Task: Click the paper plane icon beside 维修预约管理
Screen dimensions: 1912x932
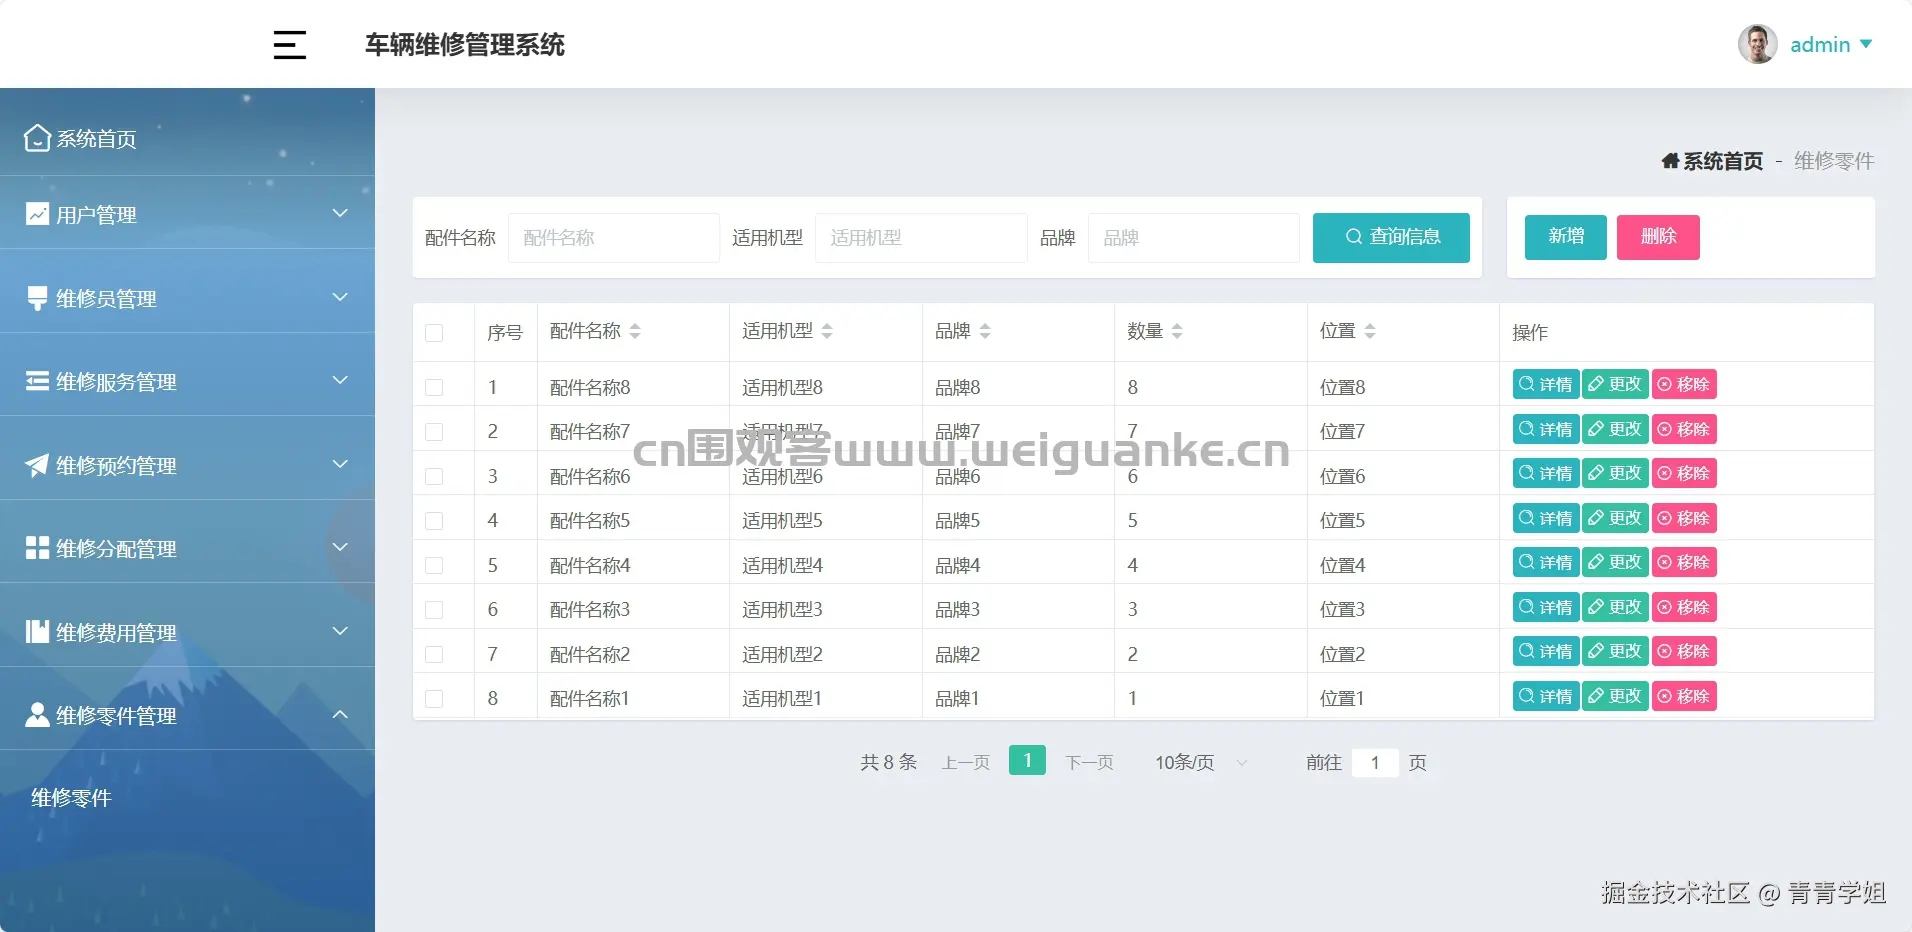Action: [x=37, y=465]
